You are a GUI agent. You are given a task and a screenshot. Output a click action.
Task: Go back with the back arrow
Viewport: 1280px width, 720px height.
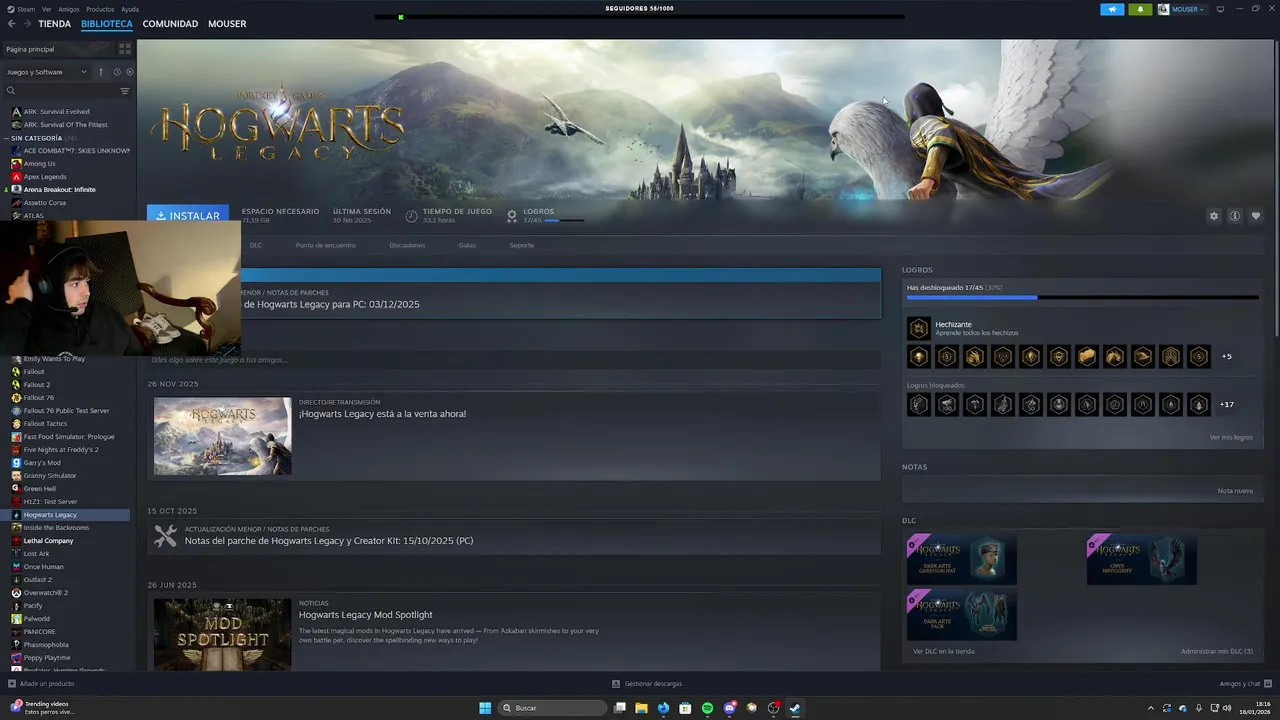tap(11, 24)
